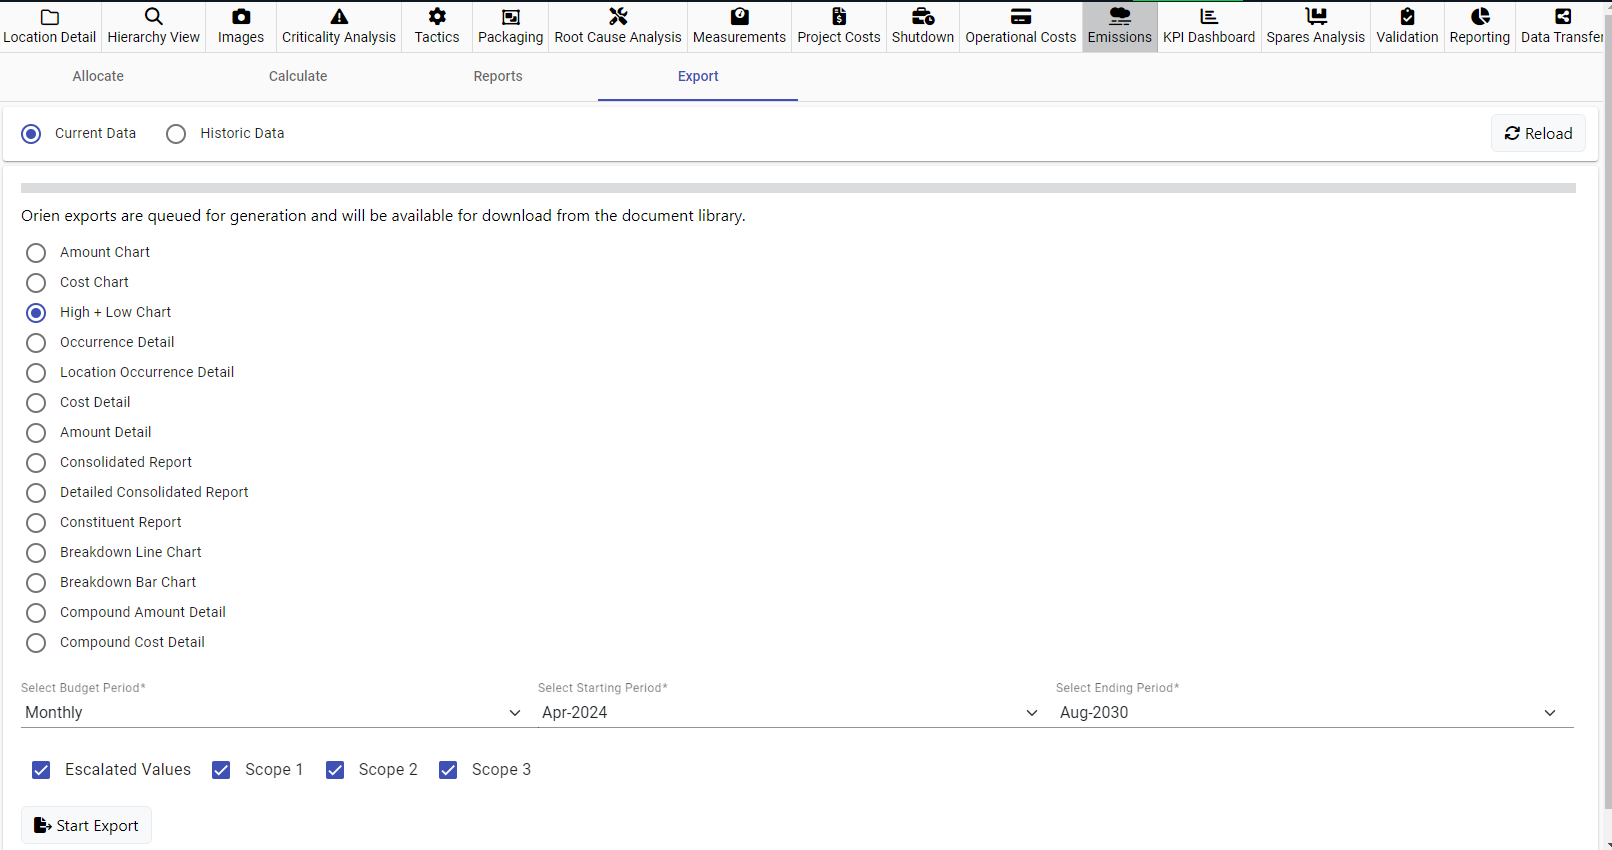Open the Location Detail folder icon
The height and width of the screenshot is (850, 1612).
50,17
